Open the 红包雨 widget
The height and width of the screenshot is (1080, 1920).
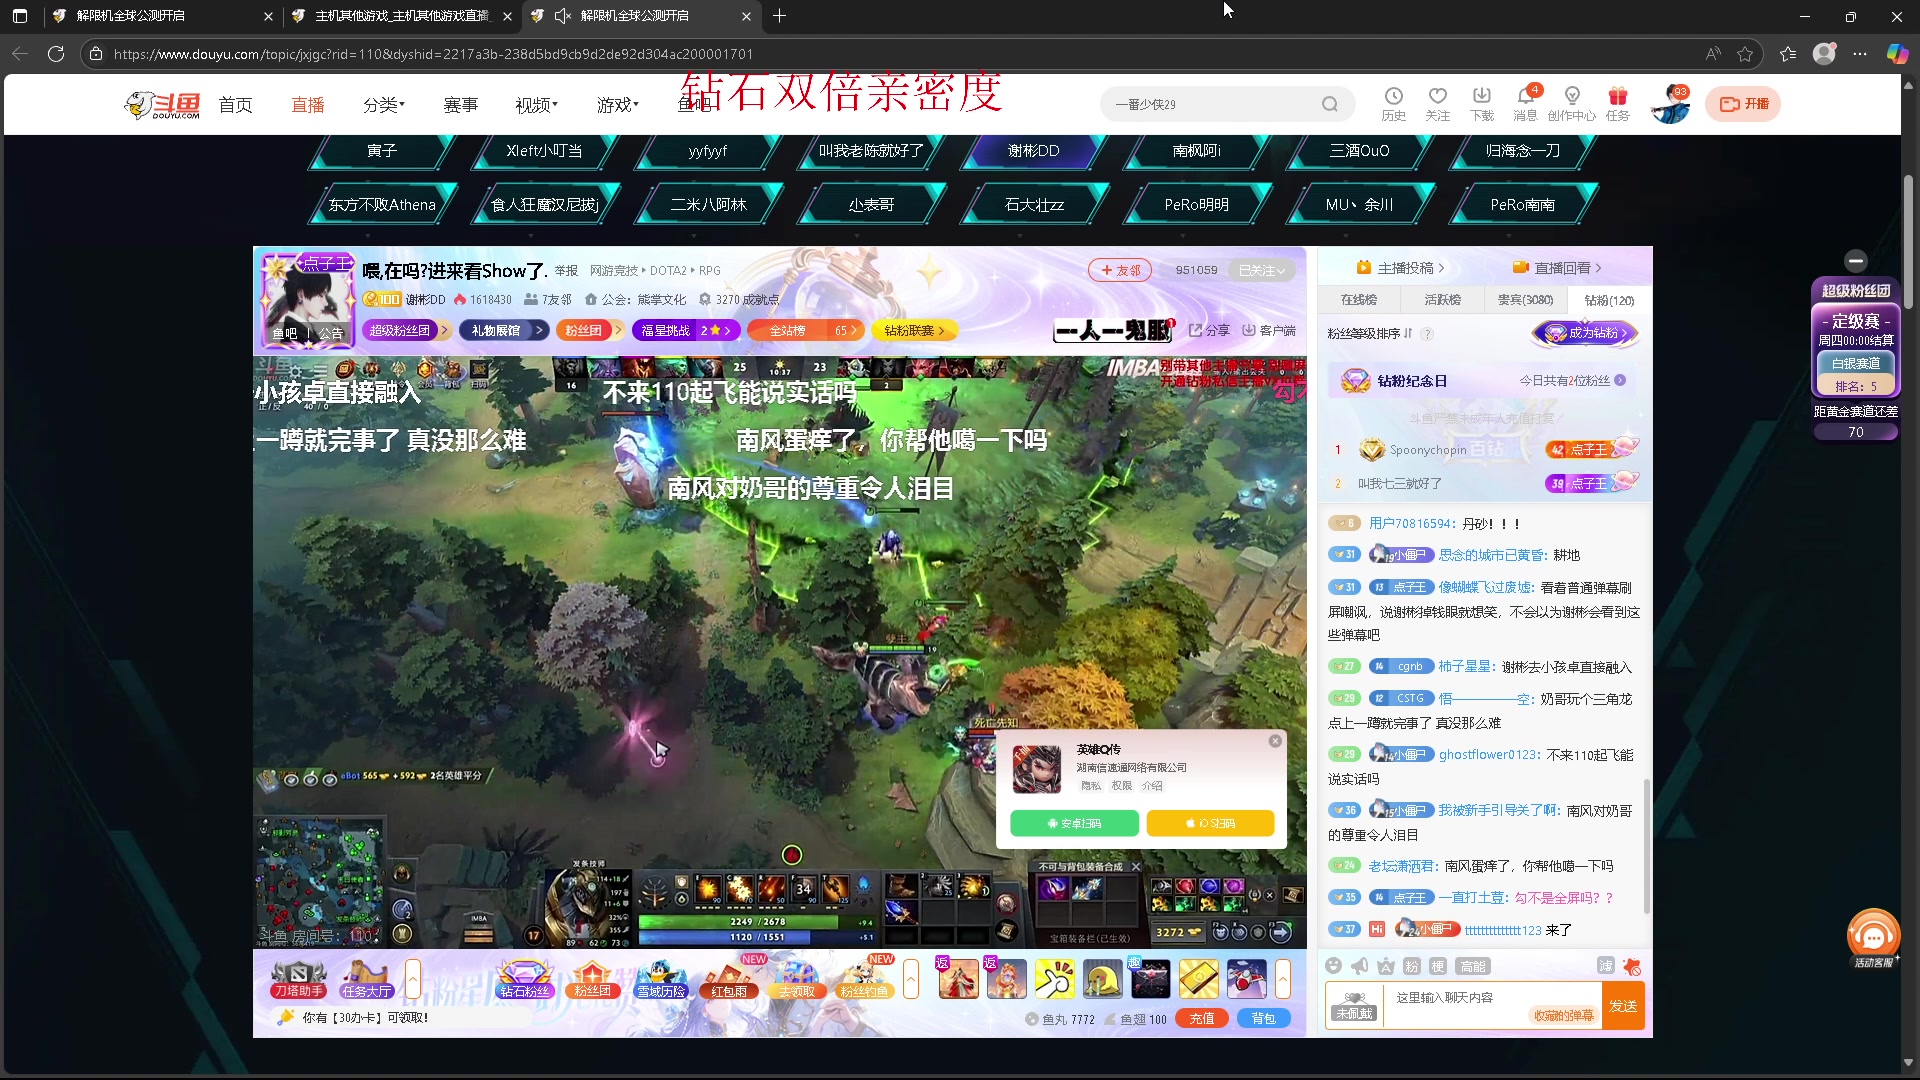tap(730, 979)
